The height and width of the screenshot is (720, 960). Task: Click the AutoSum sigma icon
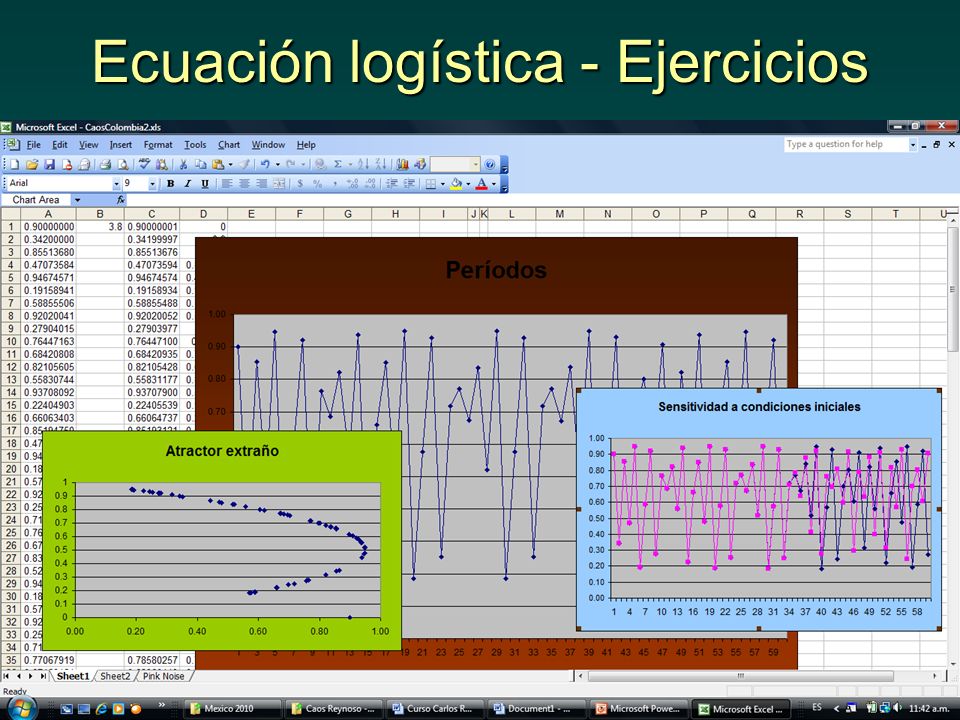(x=337, y=164)
